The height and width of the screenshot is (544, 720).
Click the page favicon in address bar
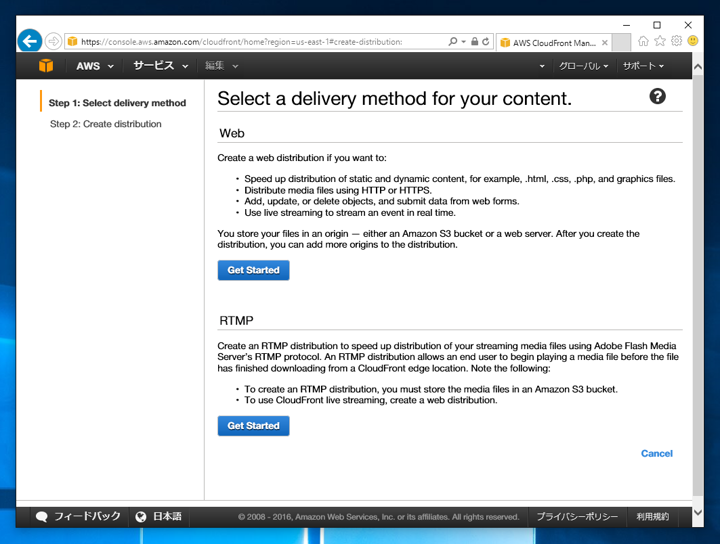pos(73,42)
